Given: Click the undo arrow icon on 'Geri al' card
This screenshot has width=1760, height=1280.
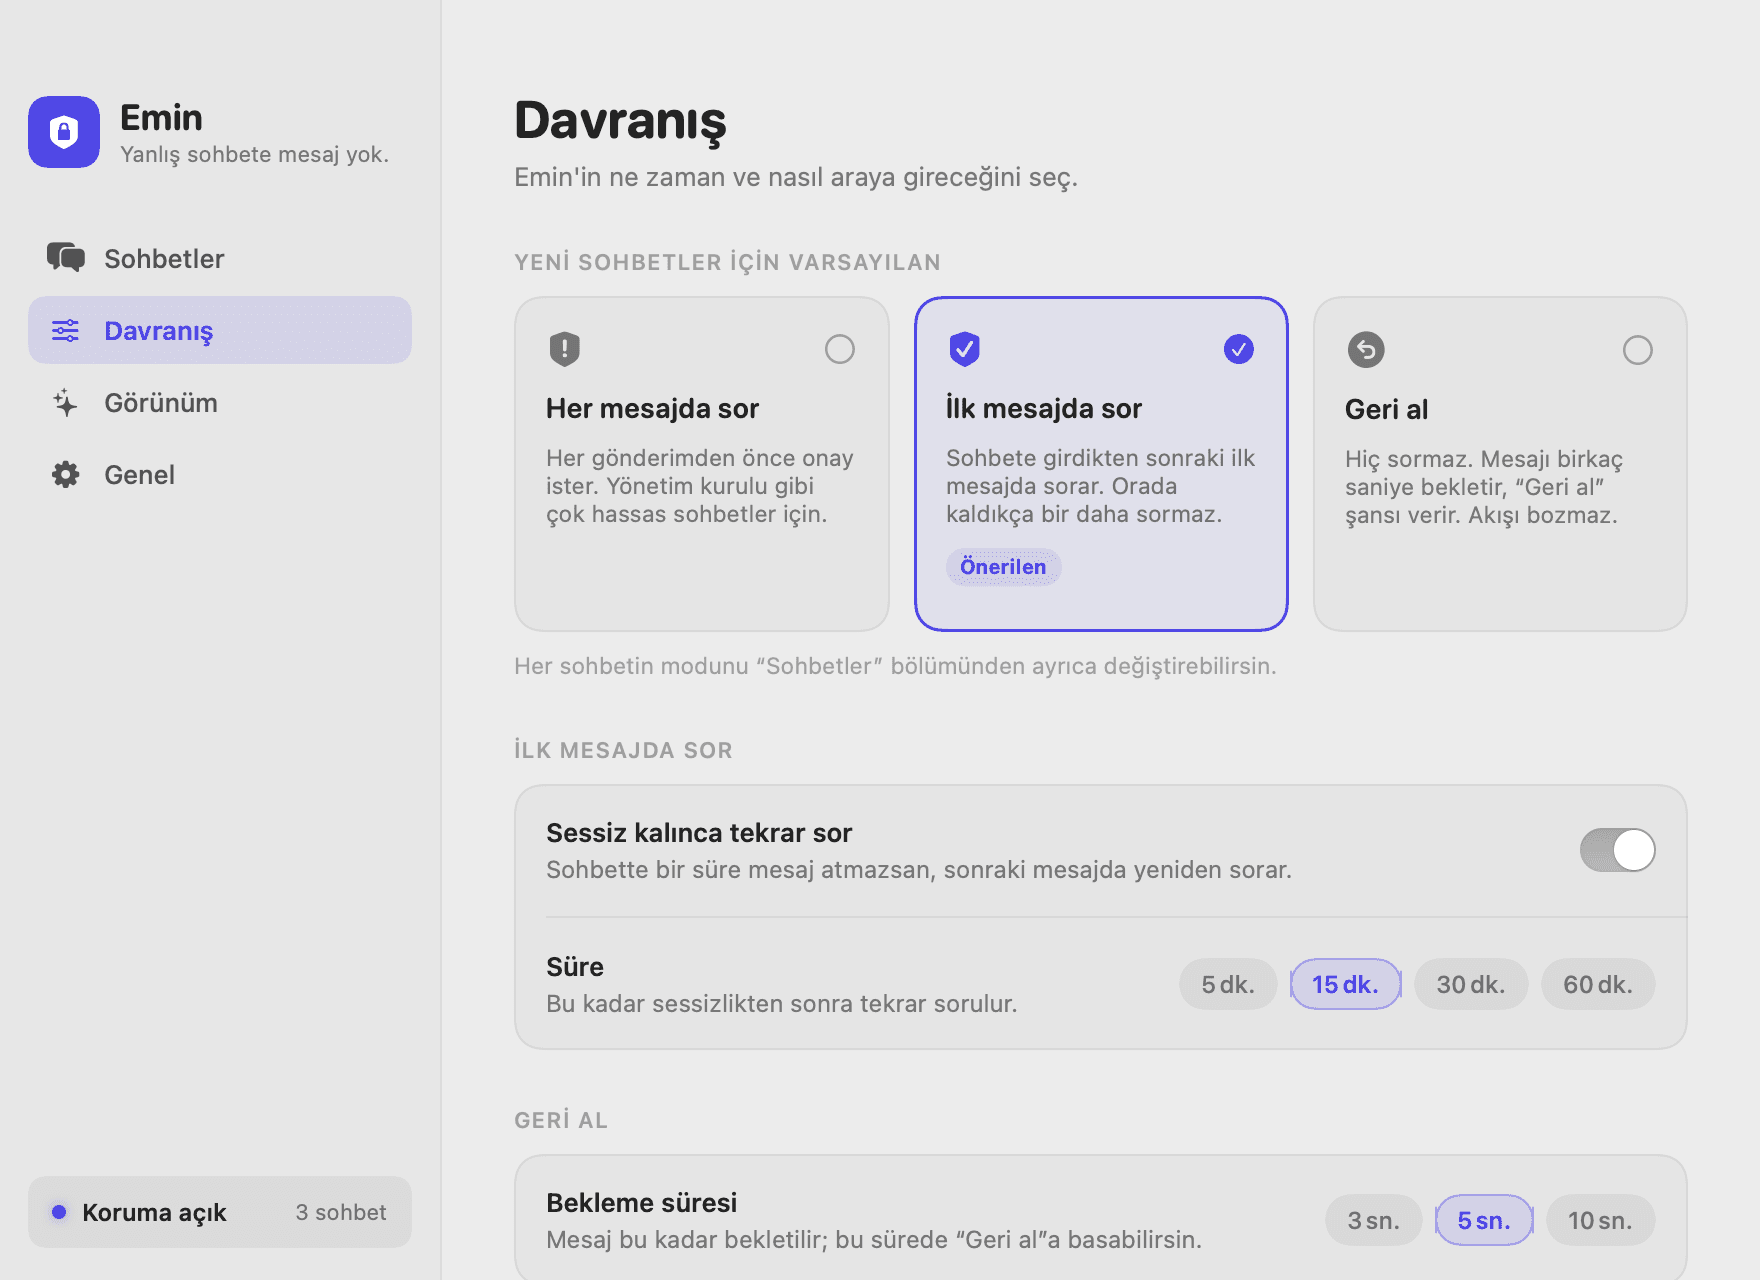Looking at the screenshot, I should coord(1366,350).
